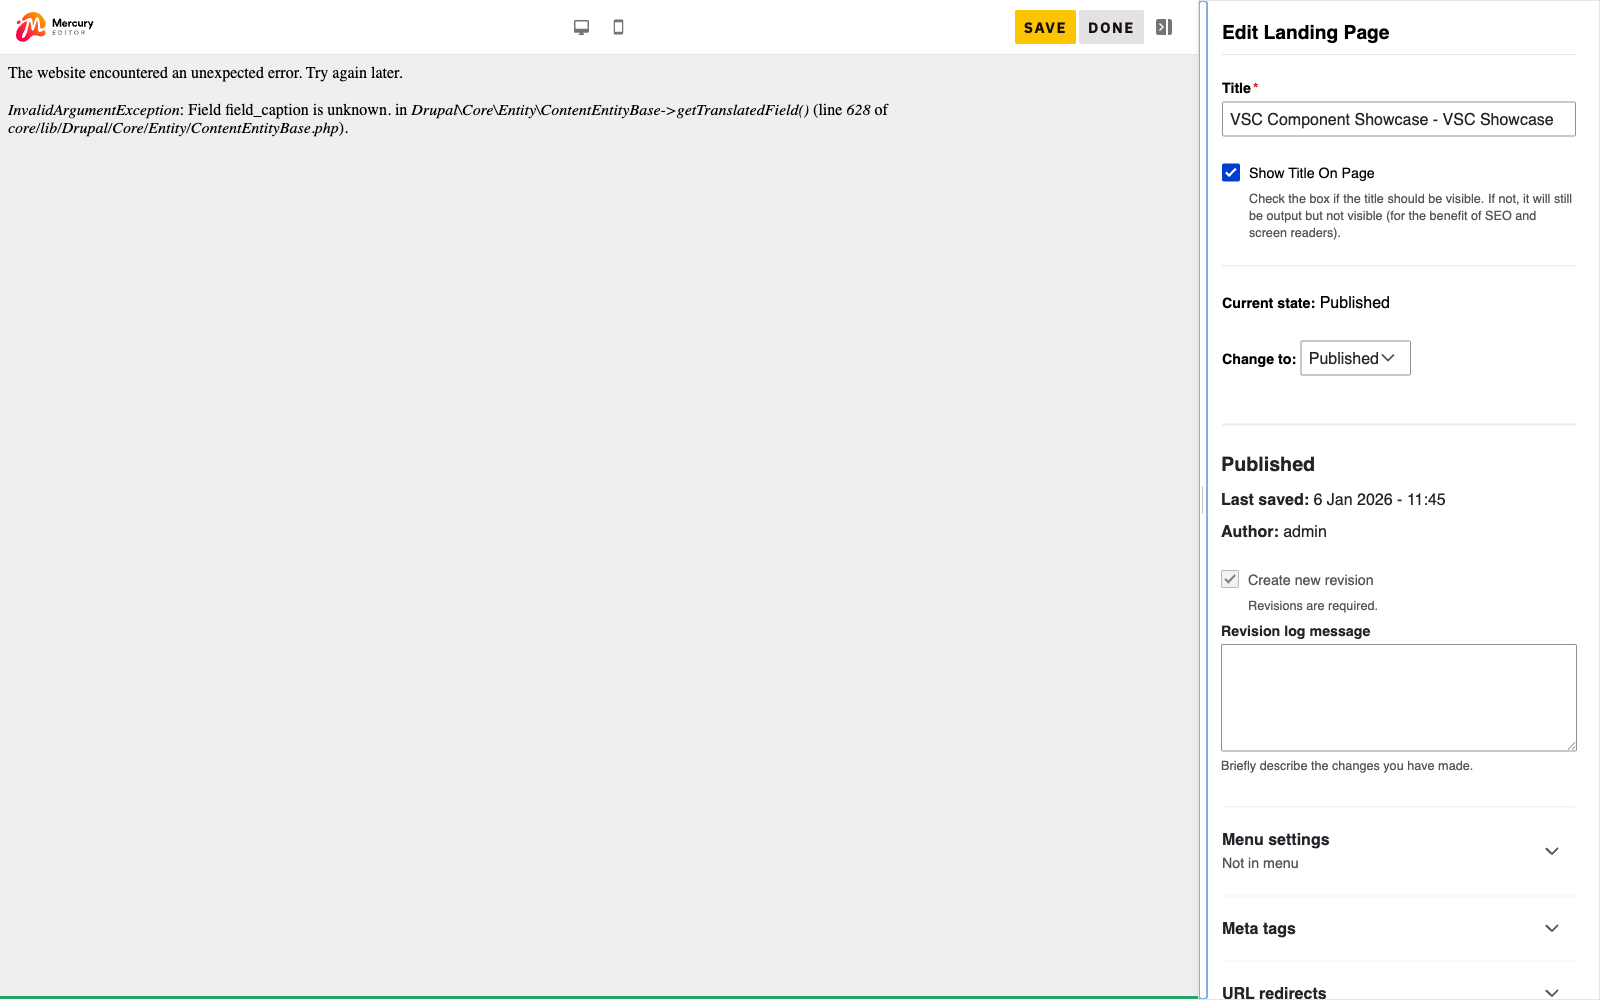Viewport: 1600px width, 1000px height.
Task: Click the Meta tags chevron arrow
Action: (x=1551, y=928)
